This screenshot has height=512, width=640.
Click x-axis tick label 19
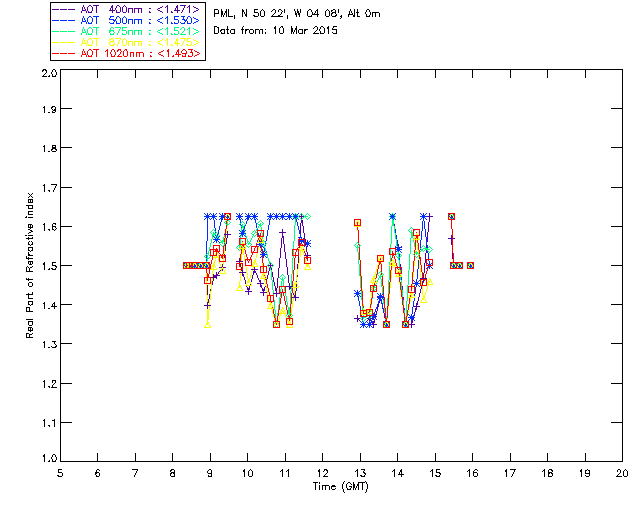point(585,473)
